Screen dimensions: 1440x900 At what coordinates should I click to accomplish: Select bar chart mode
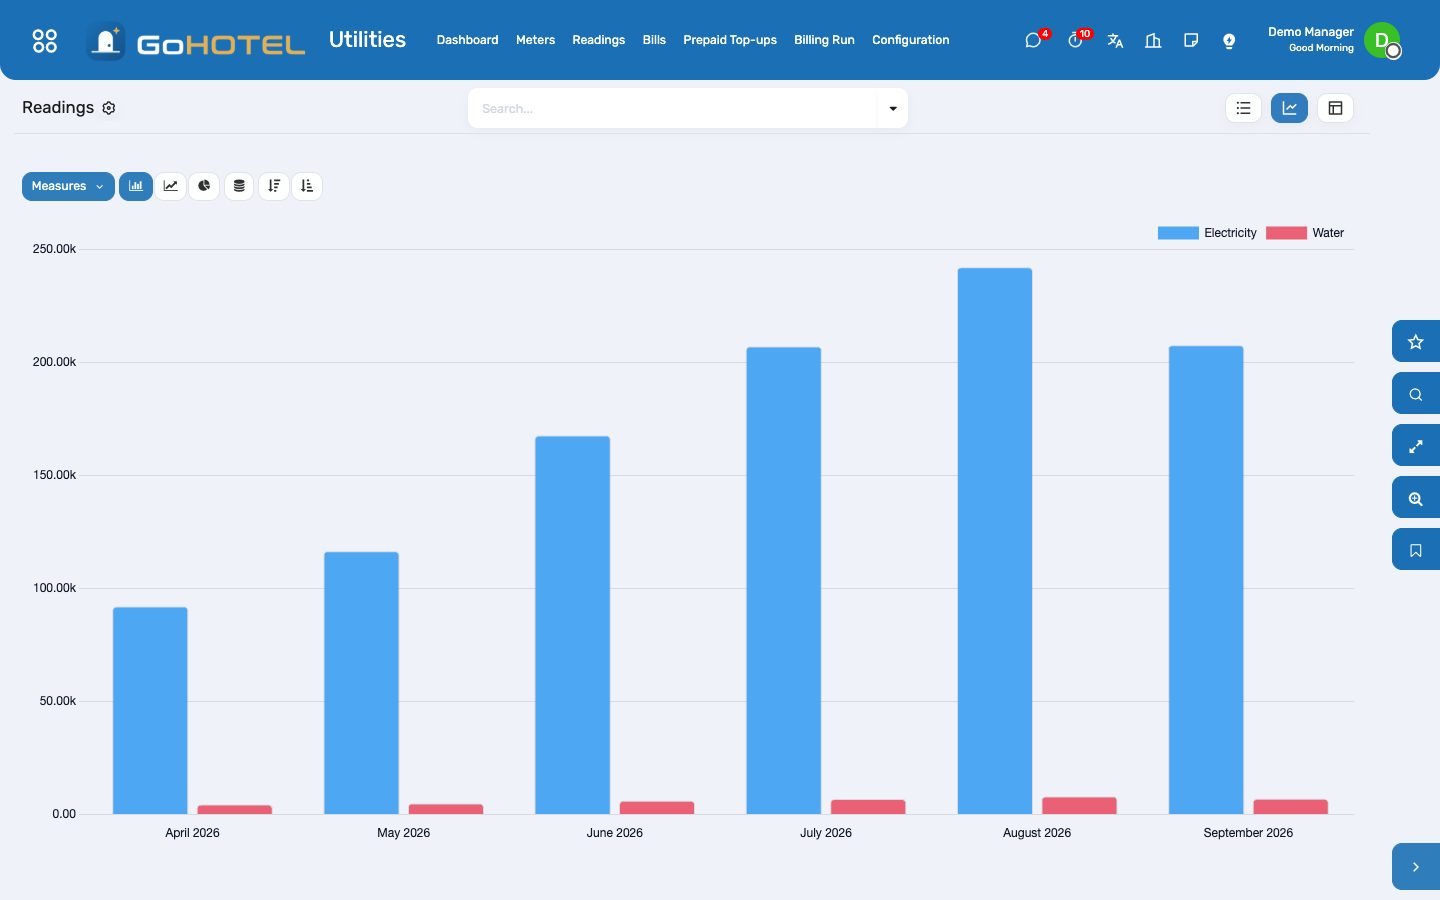[136, 186]
